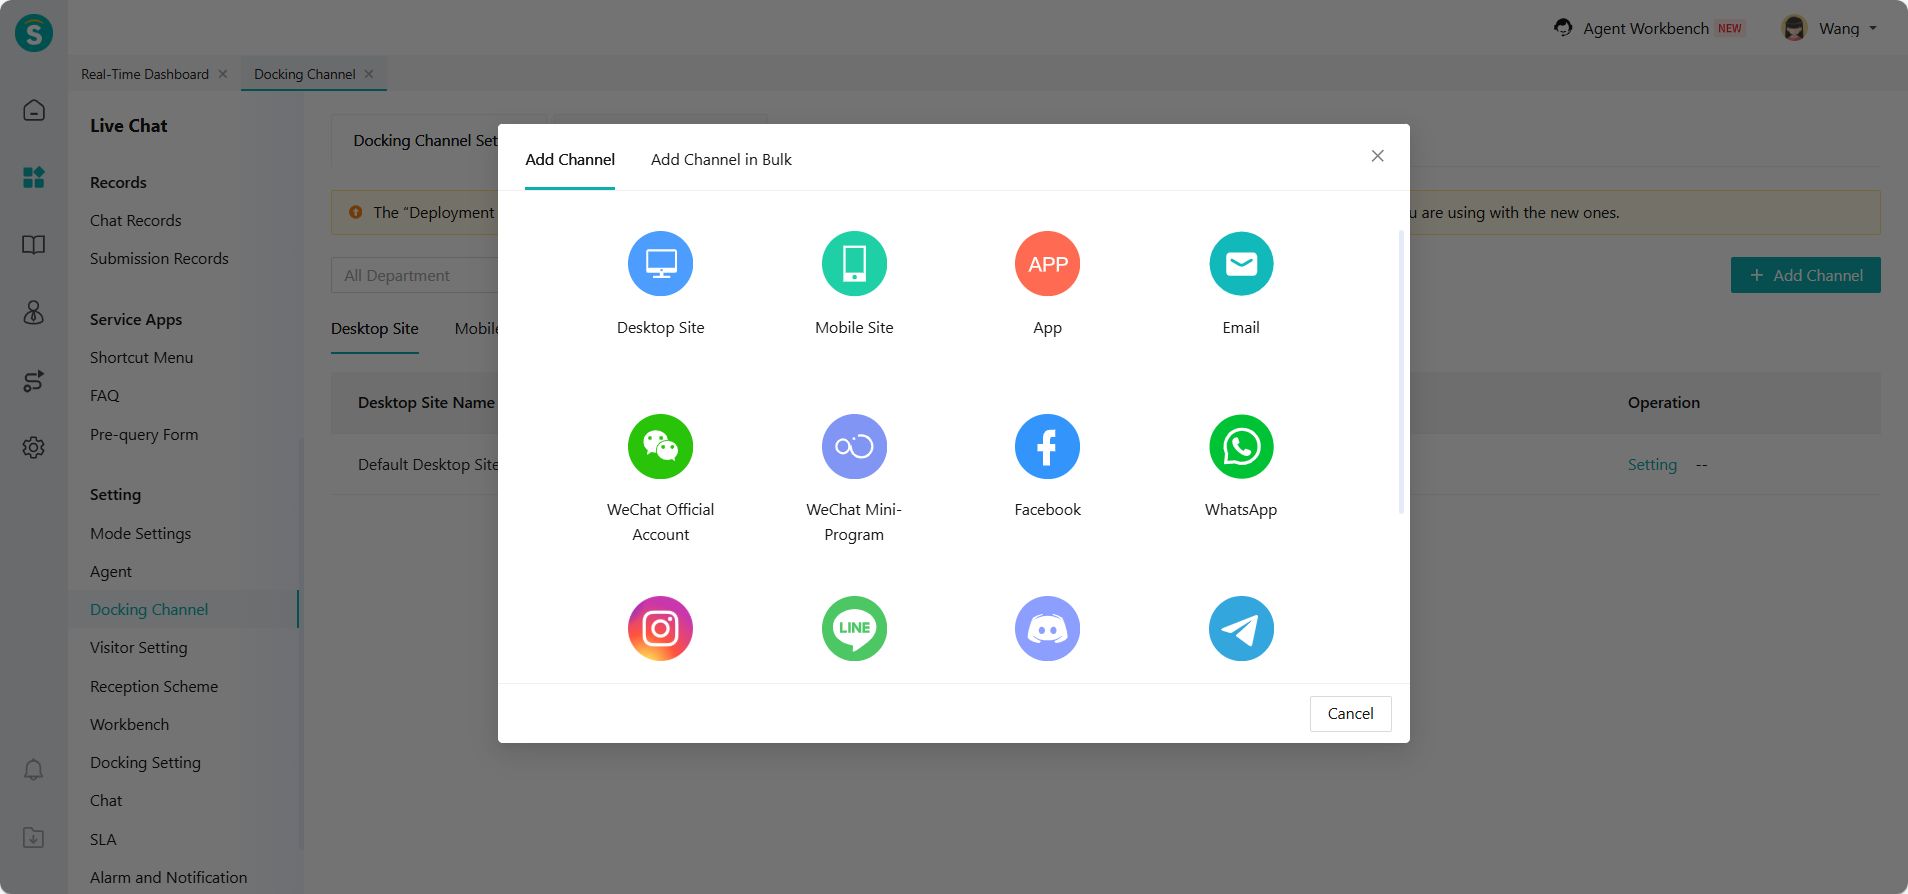Go to Shortcut Menu
This screenshot has width=1908, height=894.
coord(142,358)
